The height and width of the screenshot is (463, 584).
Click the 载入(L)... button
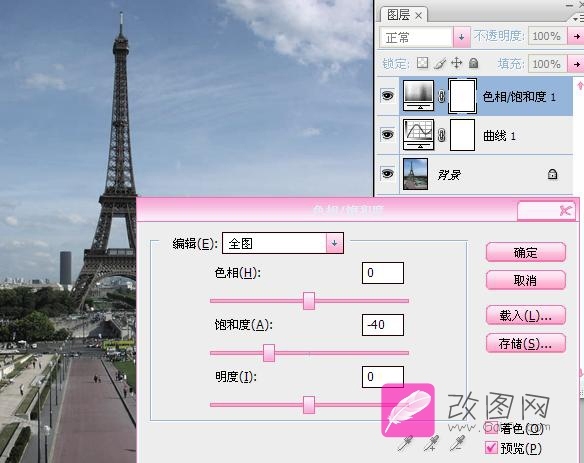526,315
